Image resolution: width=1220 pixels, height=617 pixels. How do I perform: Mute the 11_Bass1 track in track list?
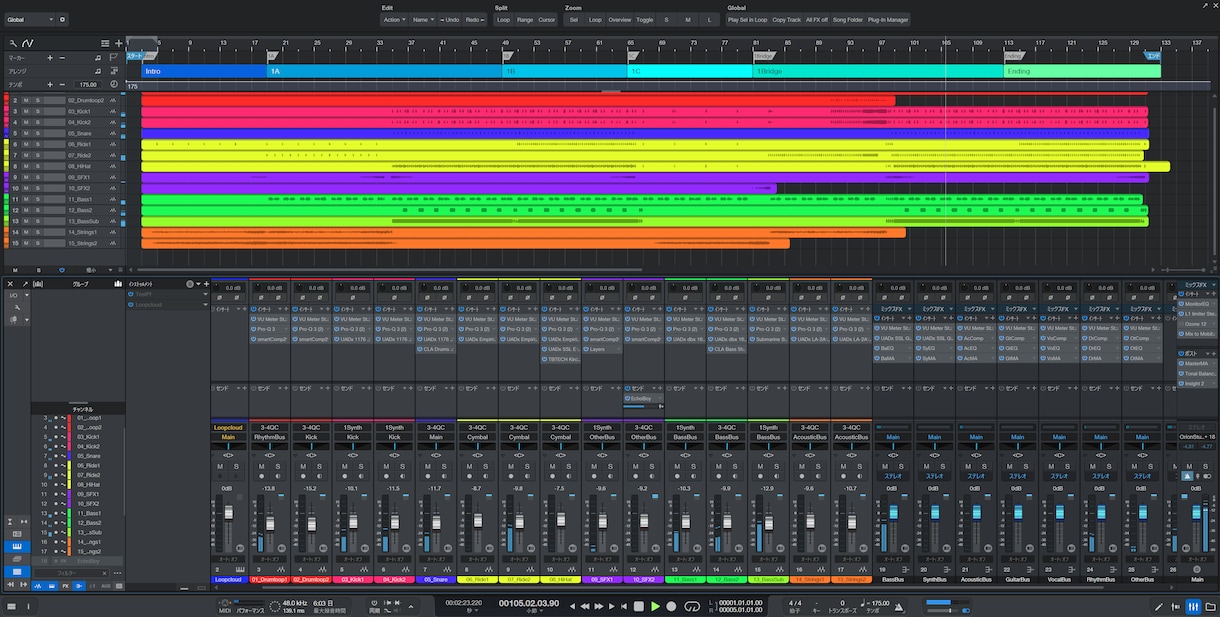tap(27, 199)
